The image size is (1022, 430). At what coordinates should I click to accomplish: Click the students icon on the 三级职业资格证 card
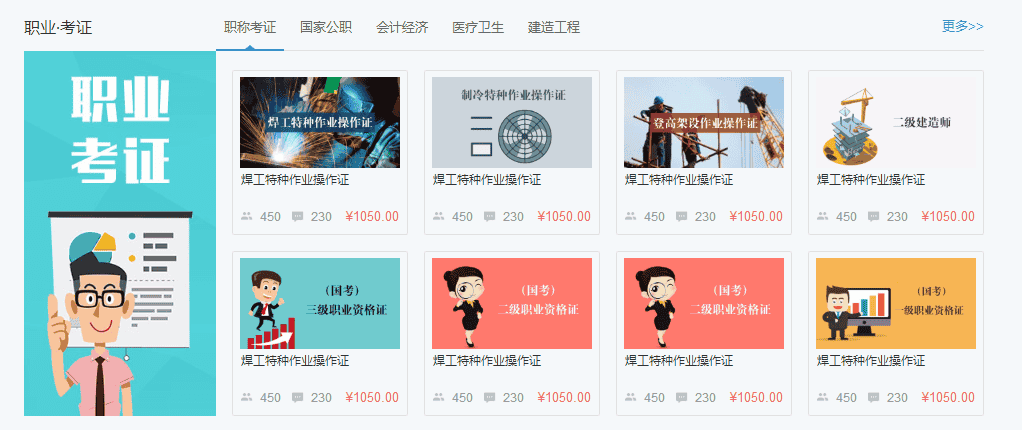tap(246, 397)
